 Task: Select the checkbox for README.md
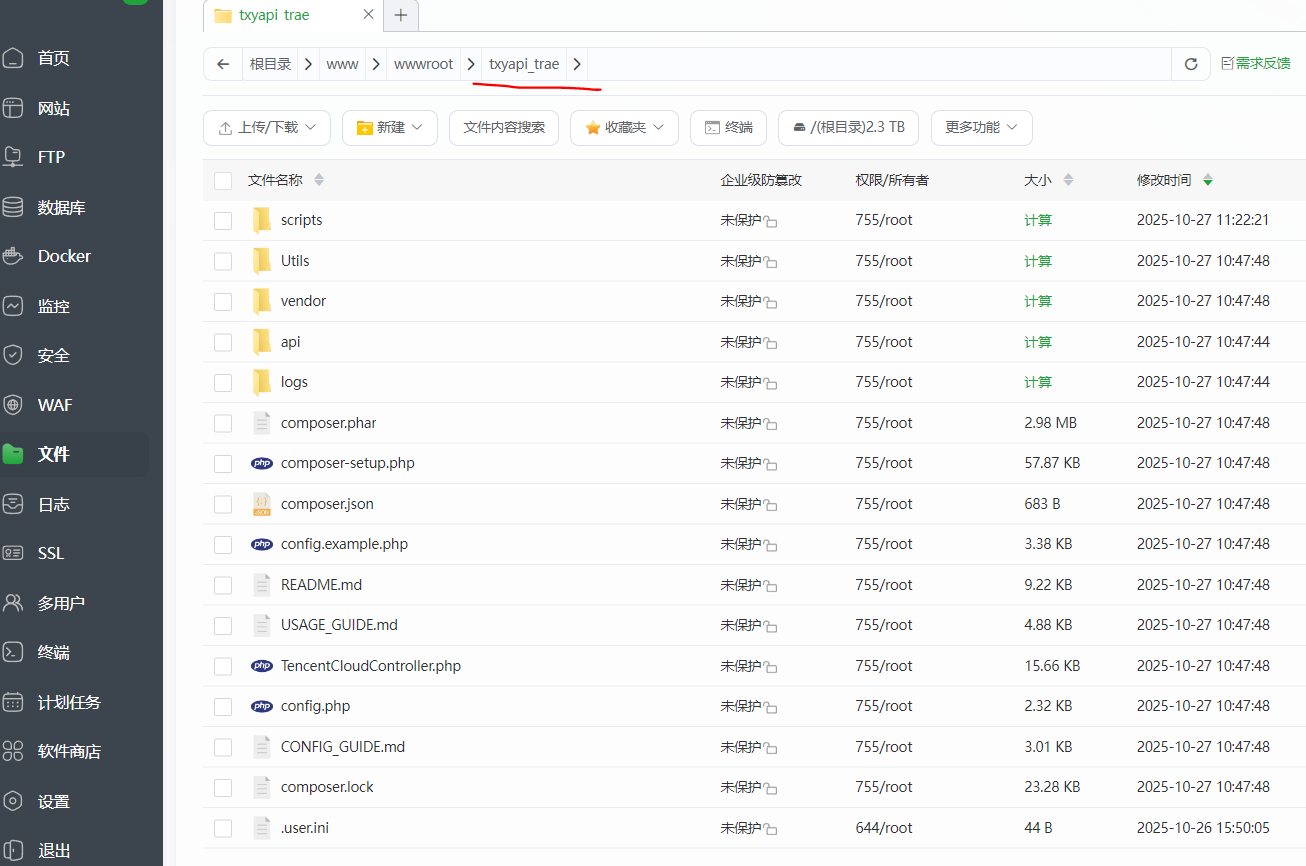click(223, 585)
